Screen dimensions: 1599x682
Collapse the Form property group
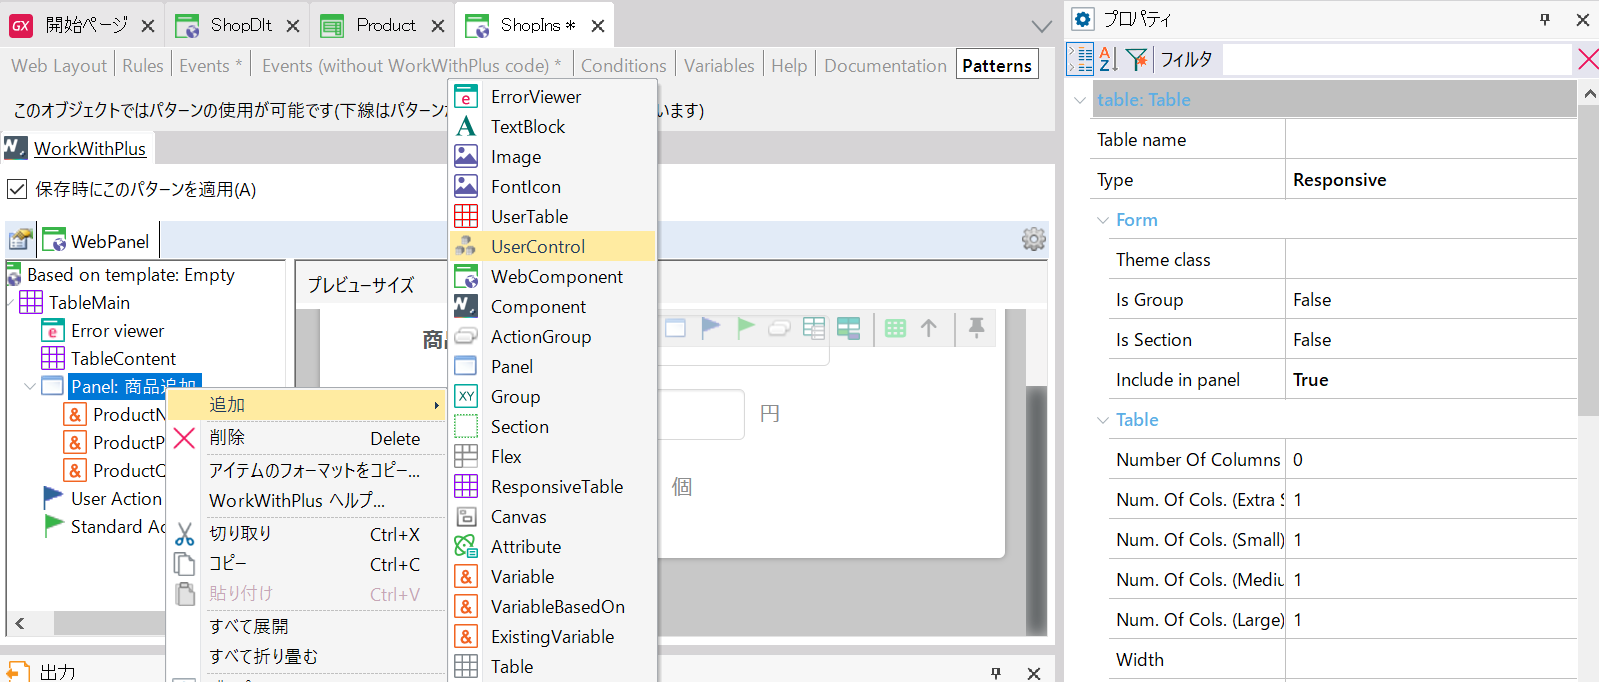coord(1103,220)
